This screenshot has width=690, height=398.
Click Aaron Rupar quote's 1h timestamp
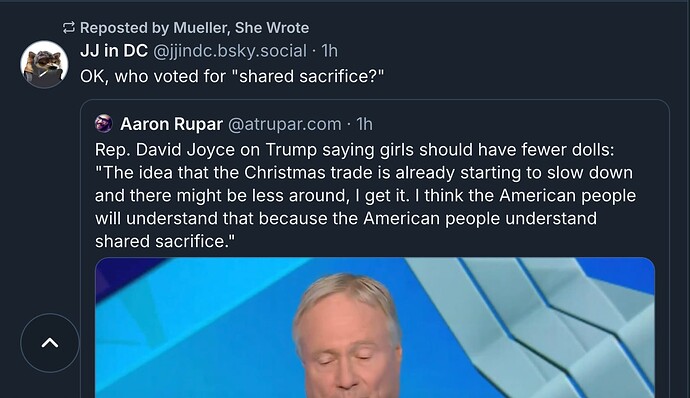364,124
